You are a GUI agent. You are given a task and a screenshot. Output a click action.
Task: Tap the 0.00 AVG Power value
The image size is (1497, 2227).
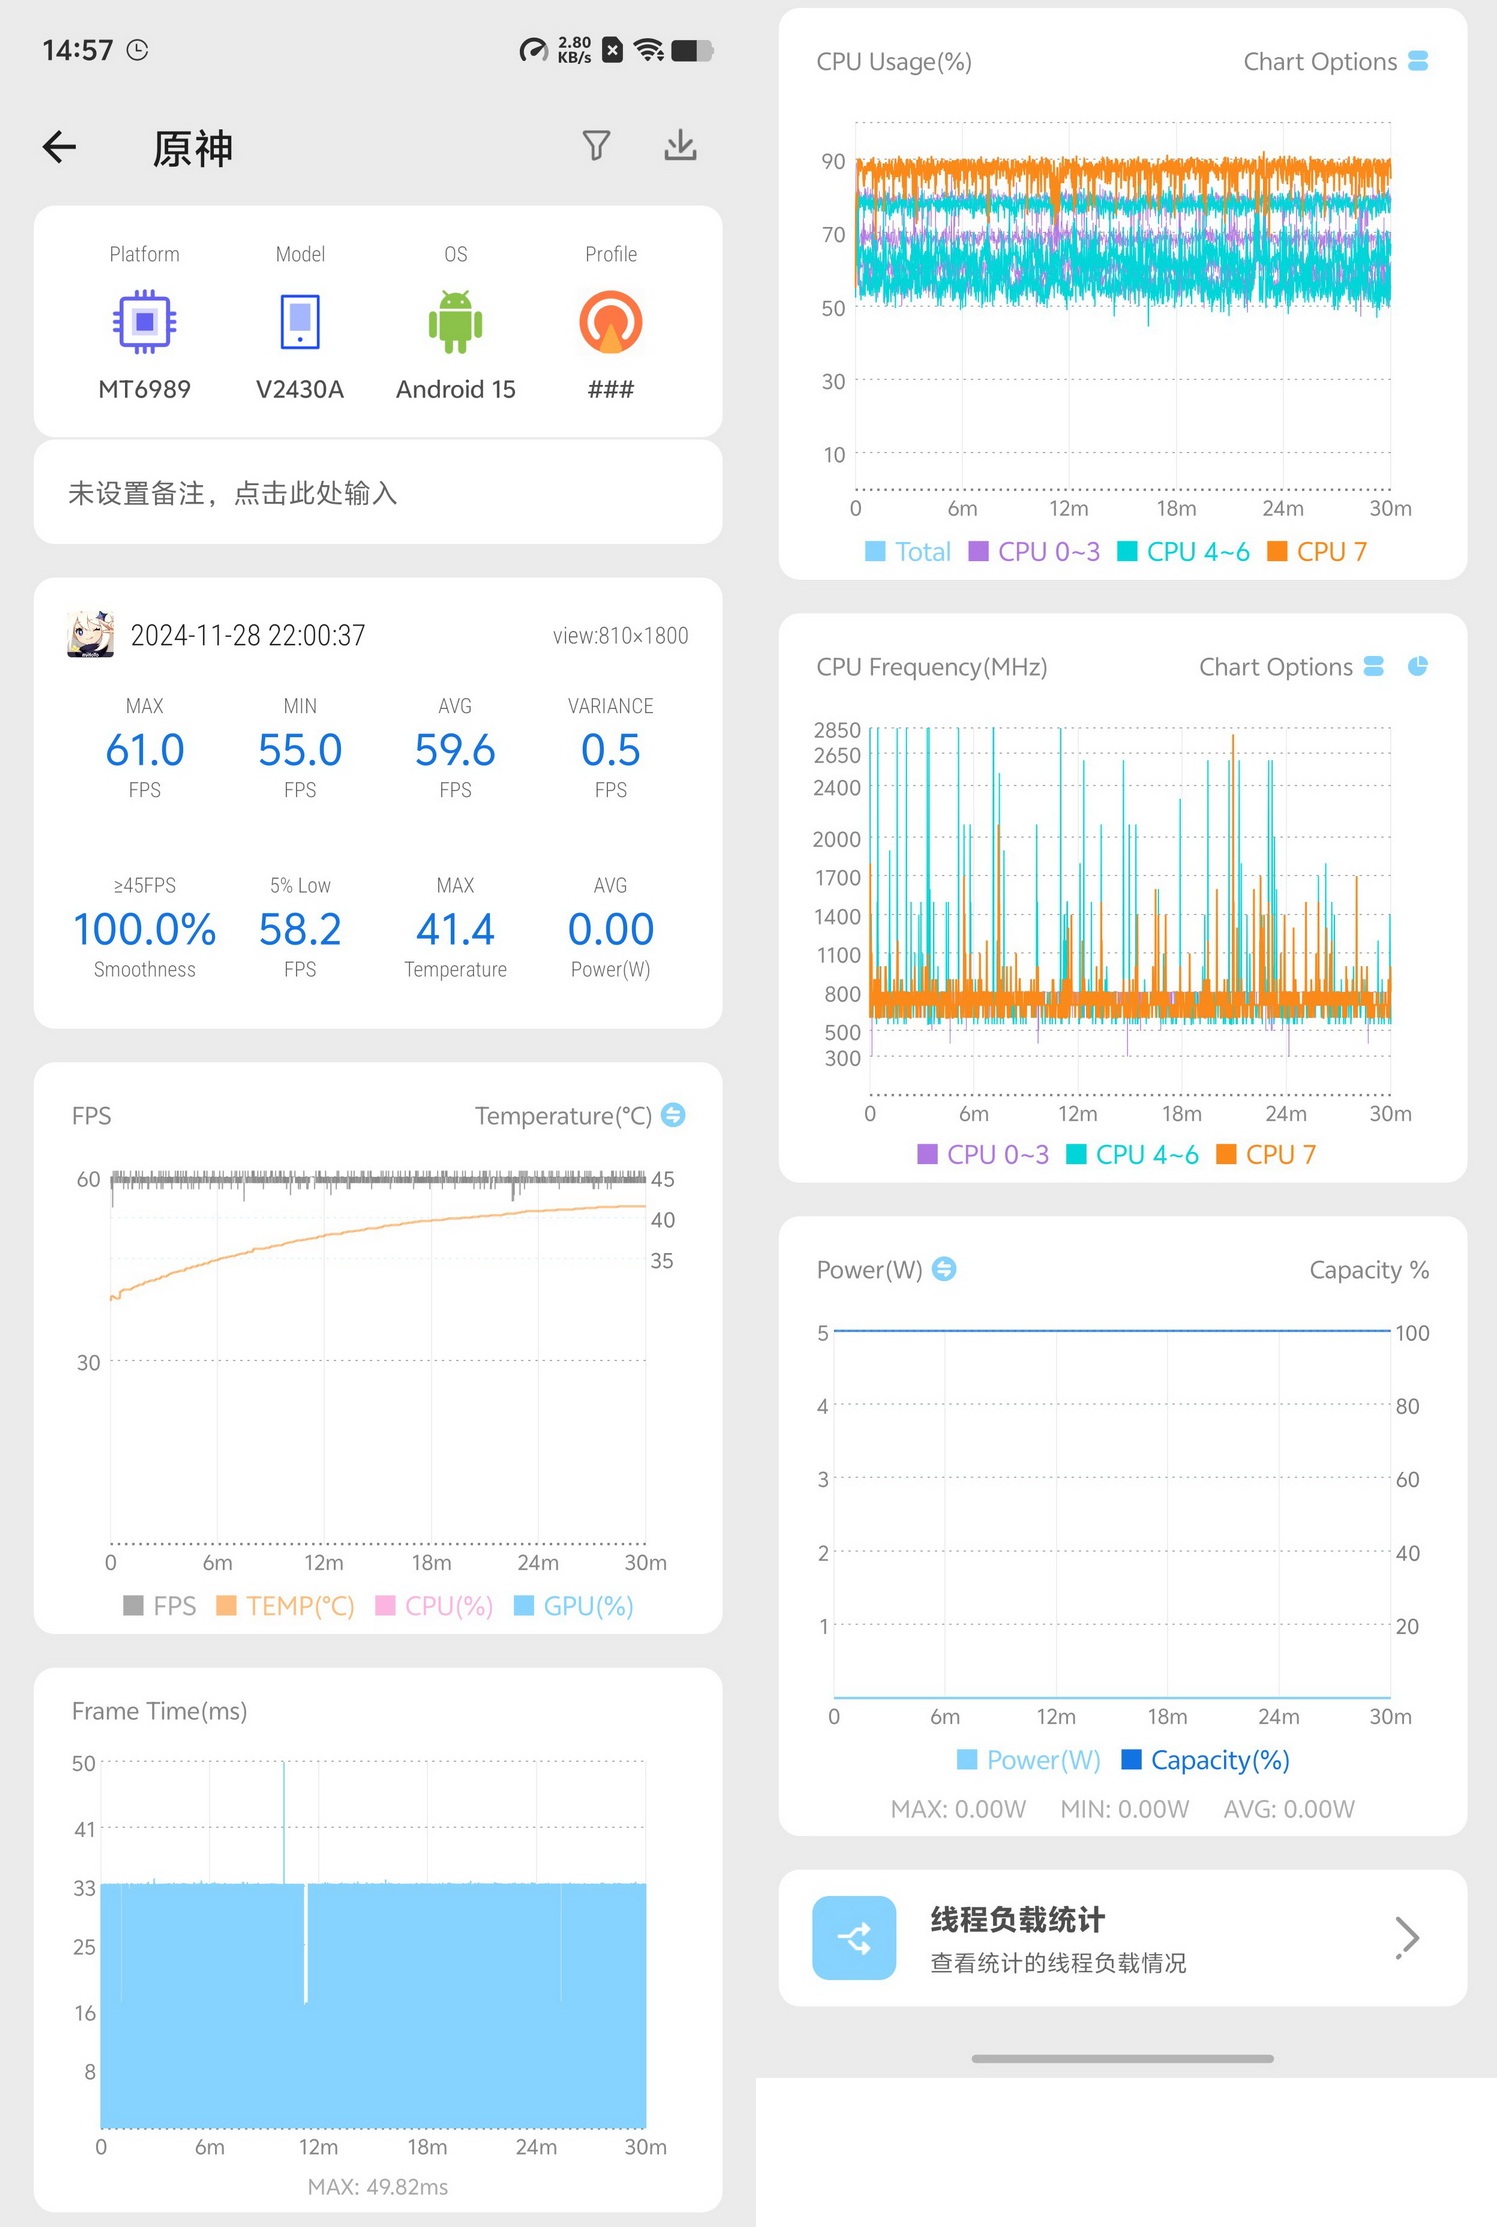(610, 929)
